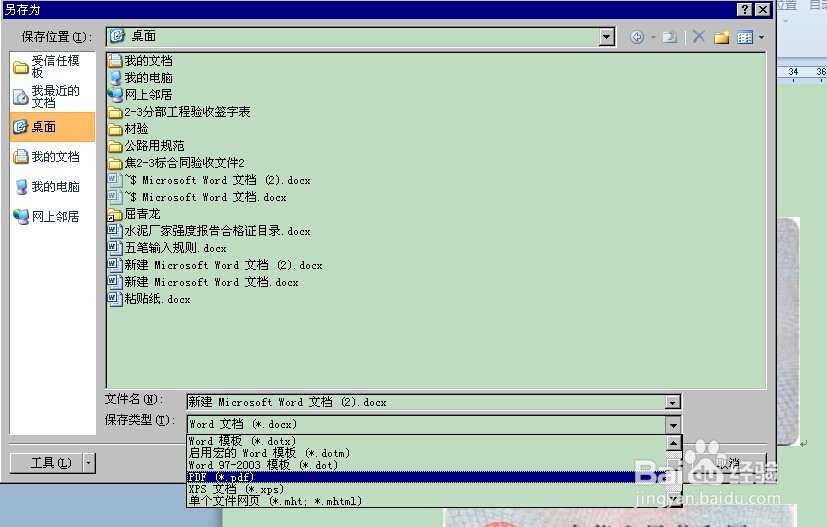Select 我最近的文档 in the places bar
The height and width of the screenshot is (527, 827).
[x=52, y=97]
